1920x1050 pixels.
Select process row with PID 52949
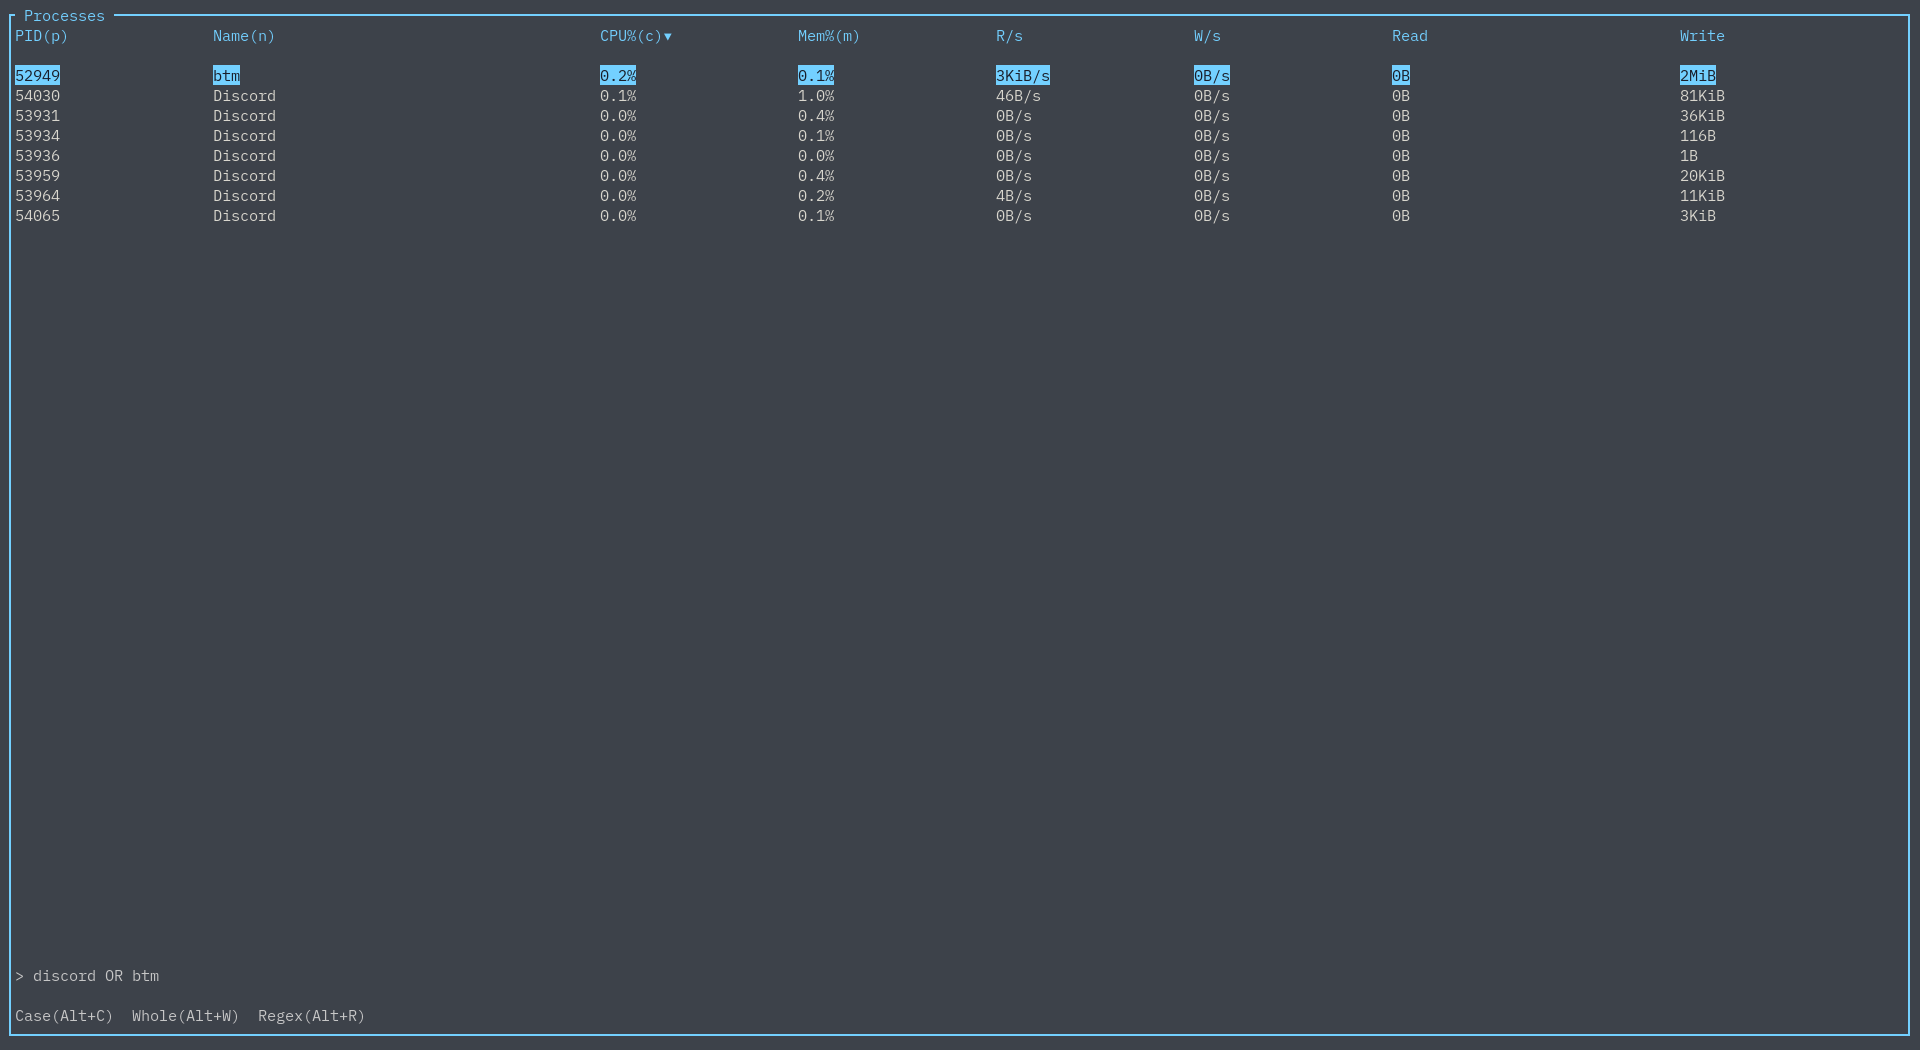[960, 76]
